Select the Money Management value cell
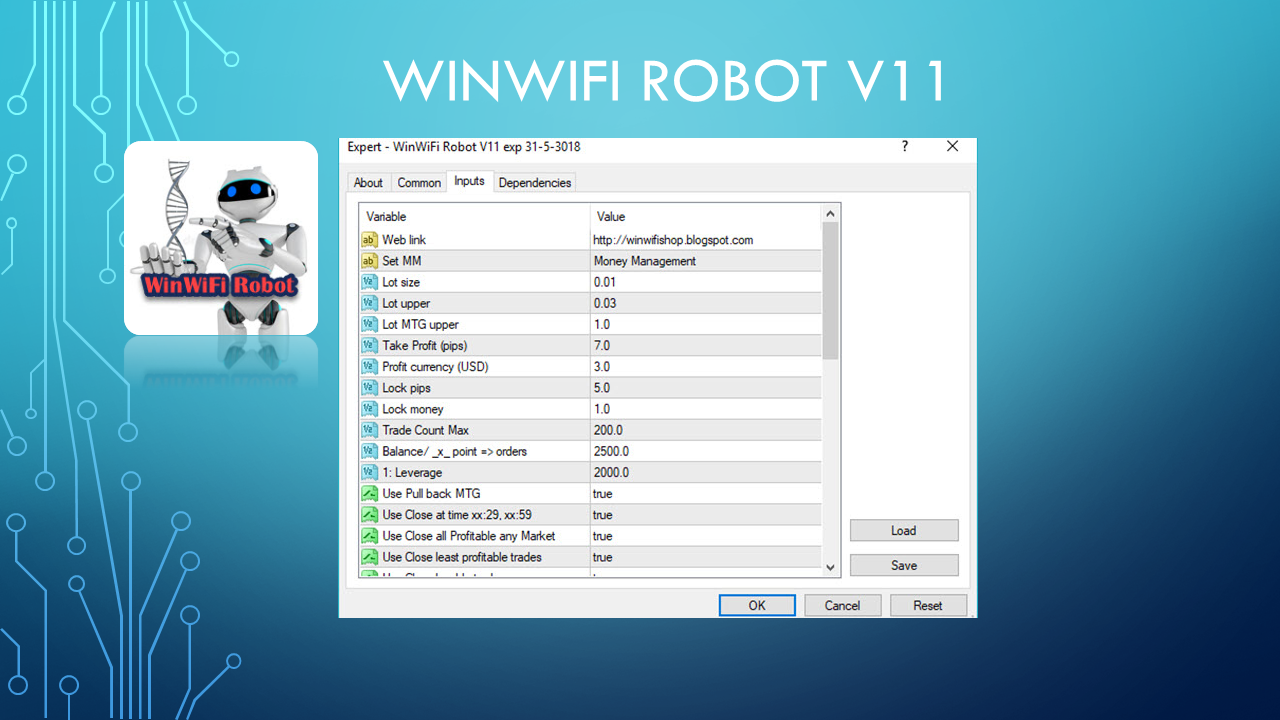Viewport: 1280px width, 720px height. tap(705, 261)
